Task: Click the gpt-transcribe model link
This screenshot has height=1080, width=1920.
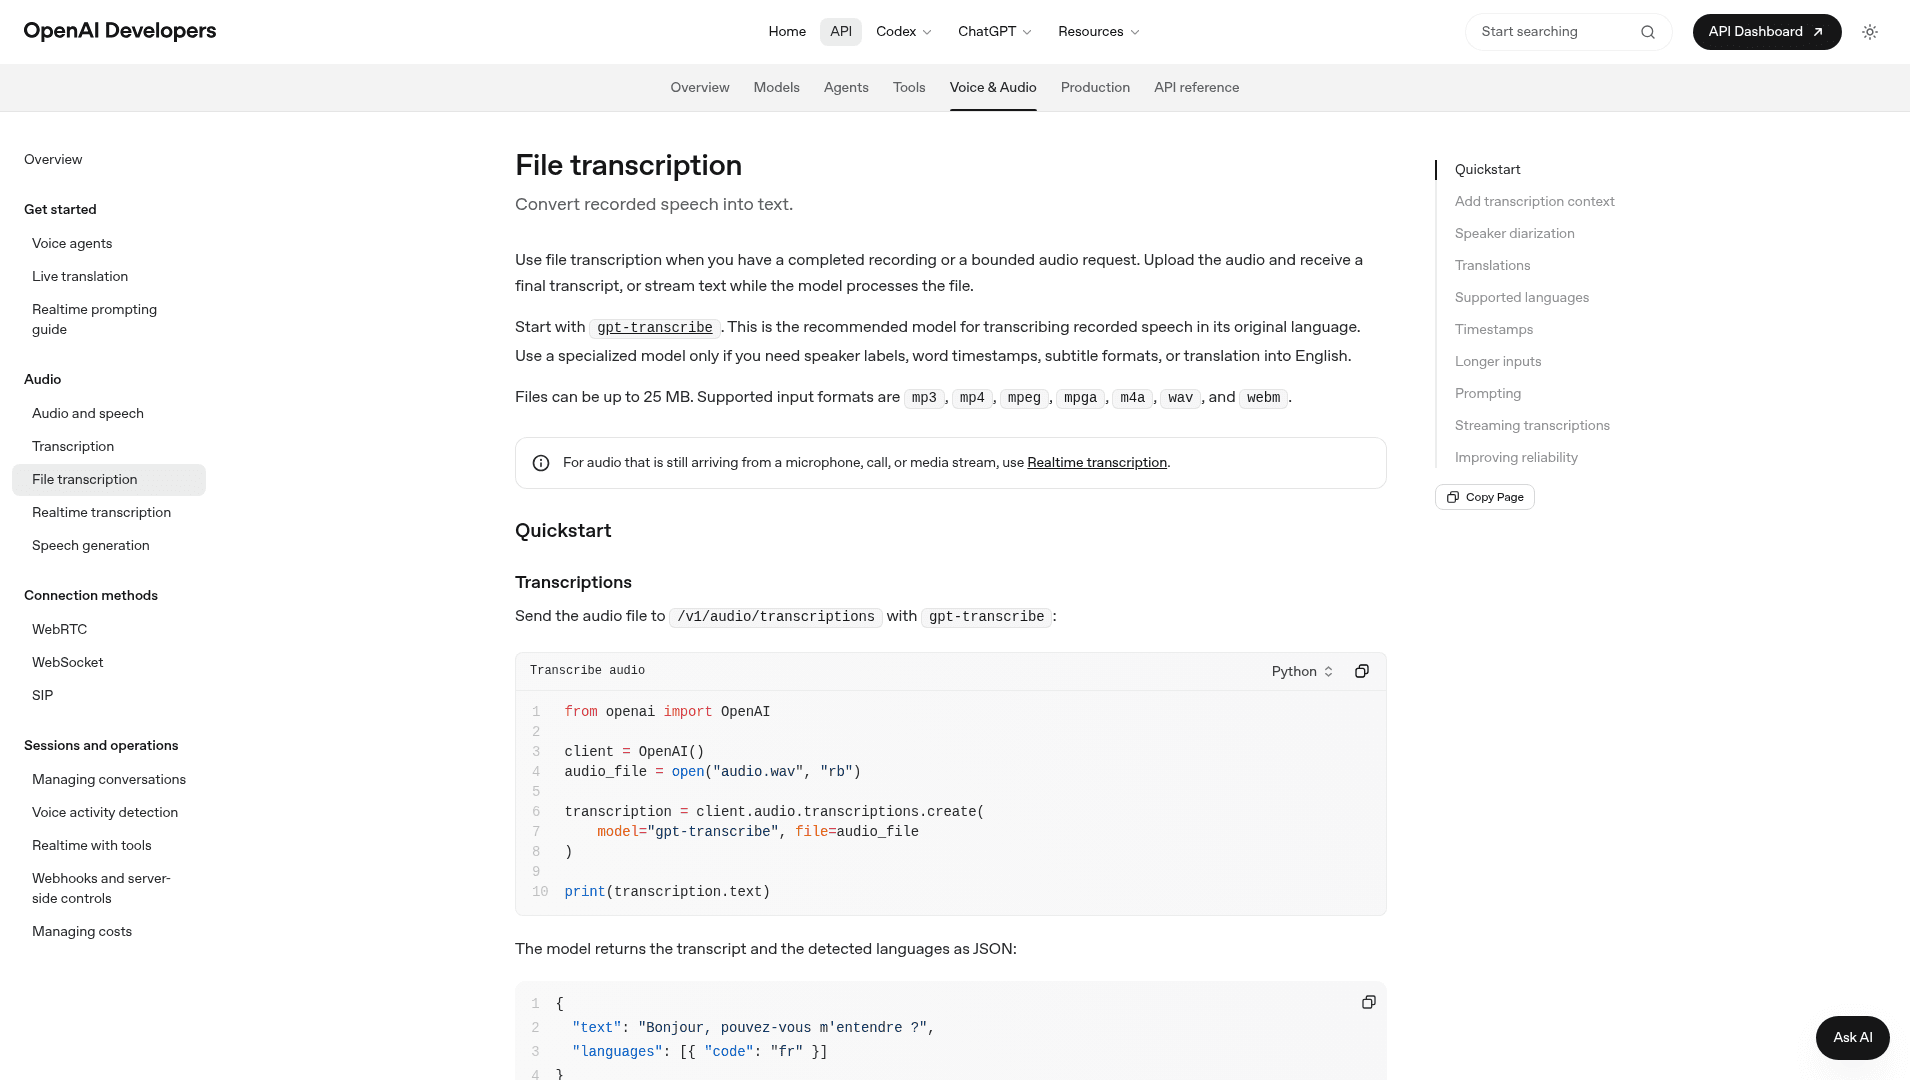Action: coord(655,328)
